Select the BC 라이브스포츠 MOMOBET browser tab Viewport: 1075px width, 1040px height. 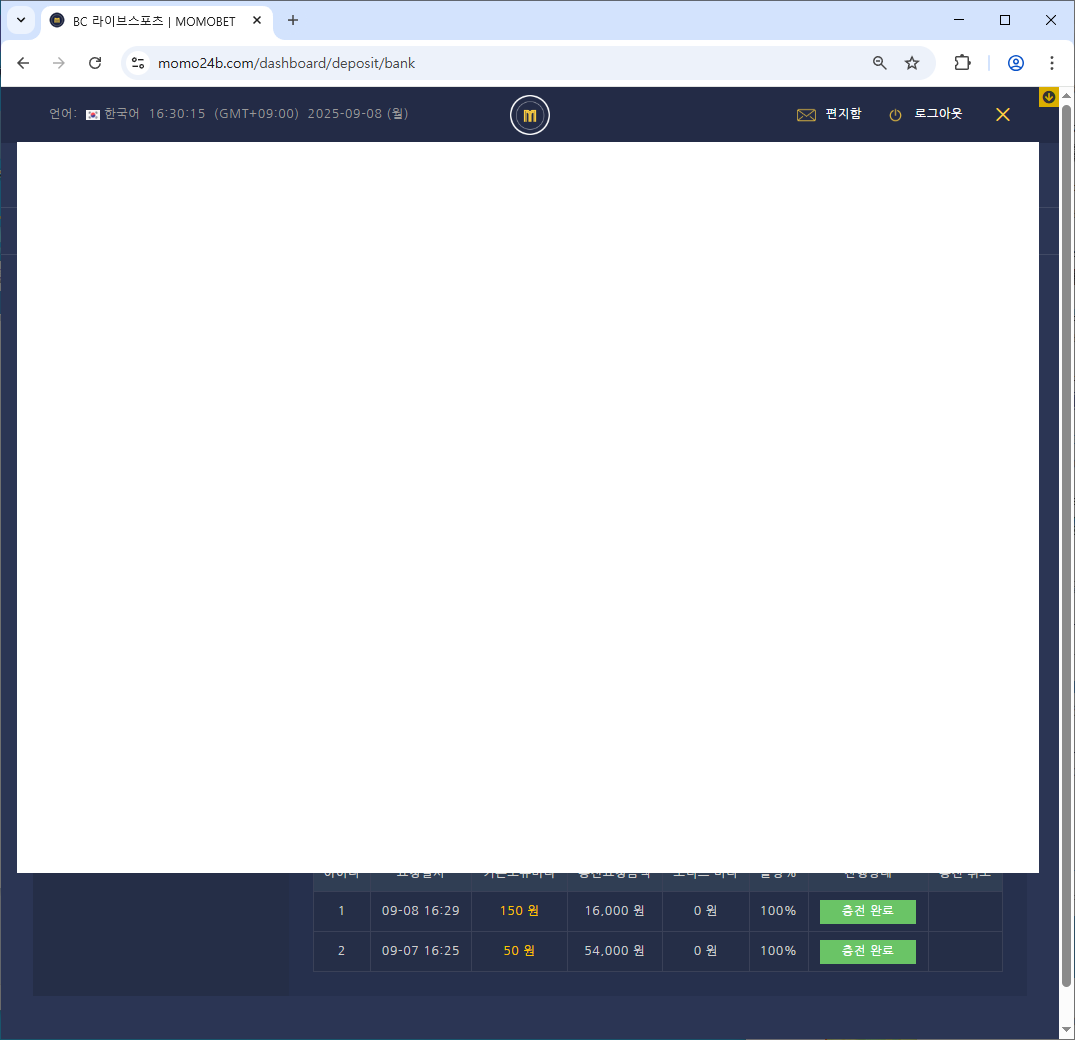click(150, 21)
